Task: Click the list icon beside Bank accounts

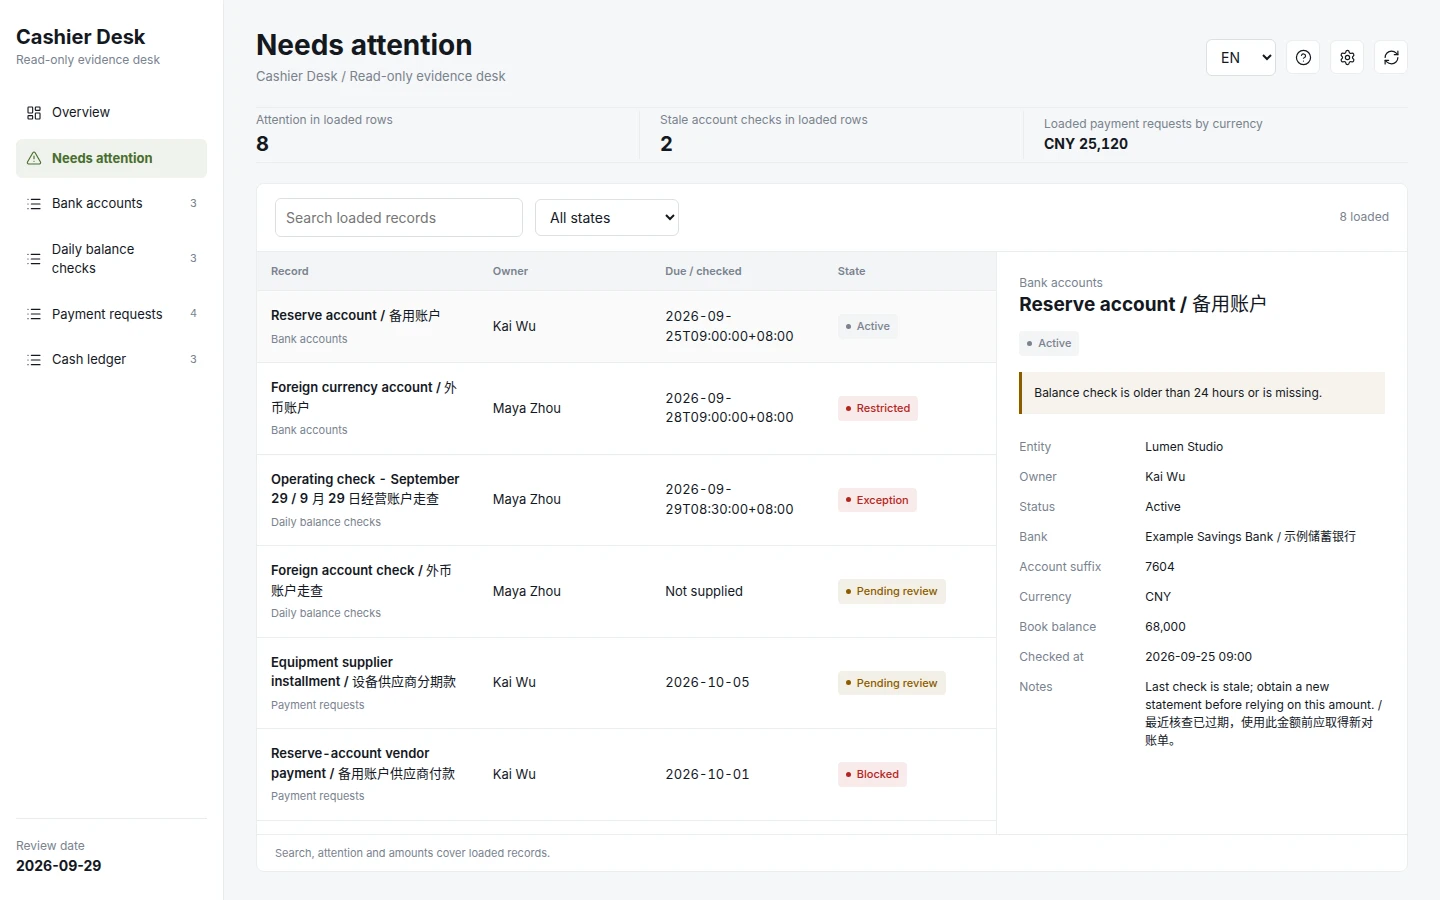Action: [34, 203]
